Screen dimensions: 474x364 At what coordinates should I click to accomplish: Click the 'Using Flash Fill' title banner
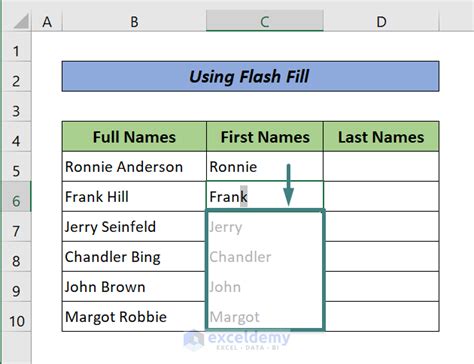point(250,76)
